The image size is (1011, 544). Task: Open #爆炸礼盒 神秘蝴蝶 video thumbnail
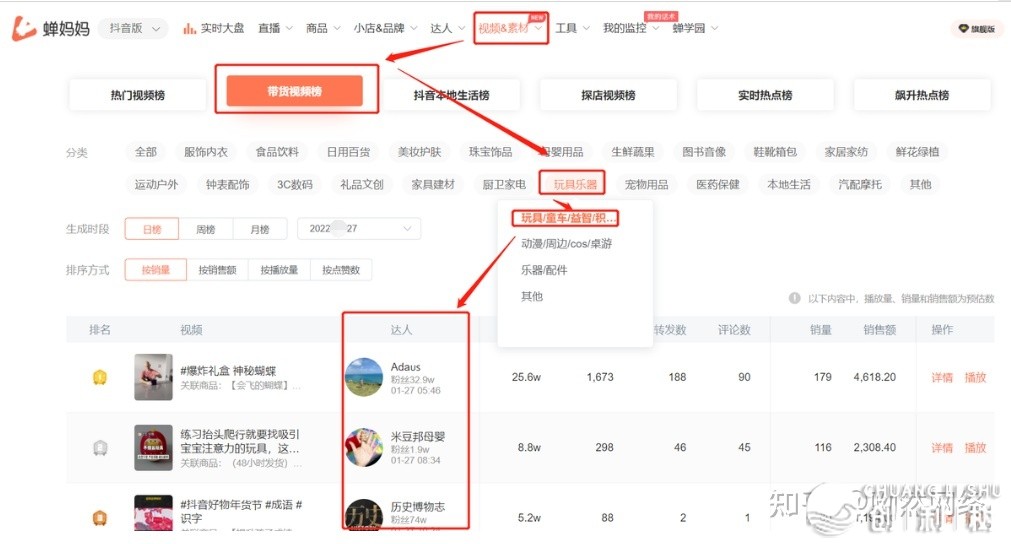coord(153,377)
